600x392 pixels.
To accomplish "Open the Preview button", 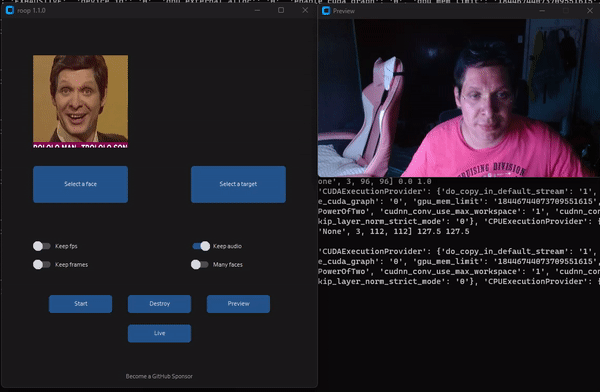I will (238, 304).
